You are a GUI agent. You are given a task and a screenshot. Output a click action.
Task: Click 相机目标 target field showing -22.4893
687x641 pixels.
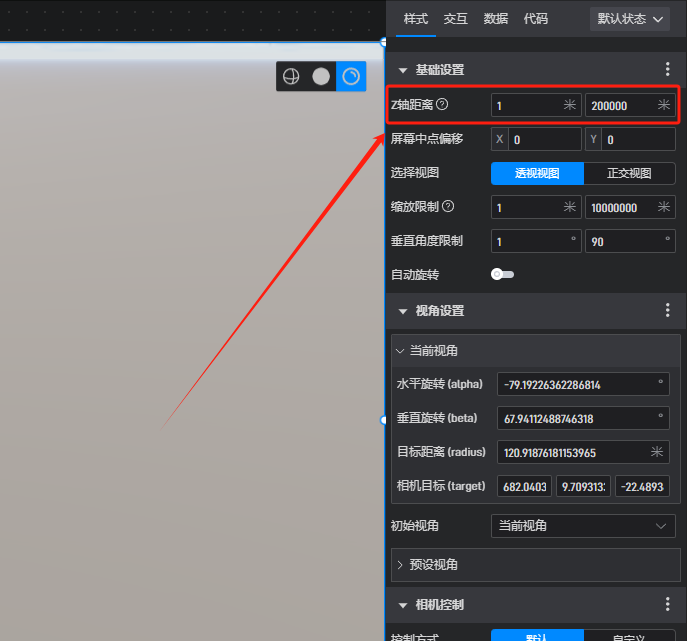tap(642, 486)
